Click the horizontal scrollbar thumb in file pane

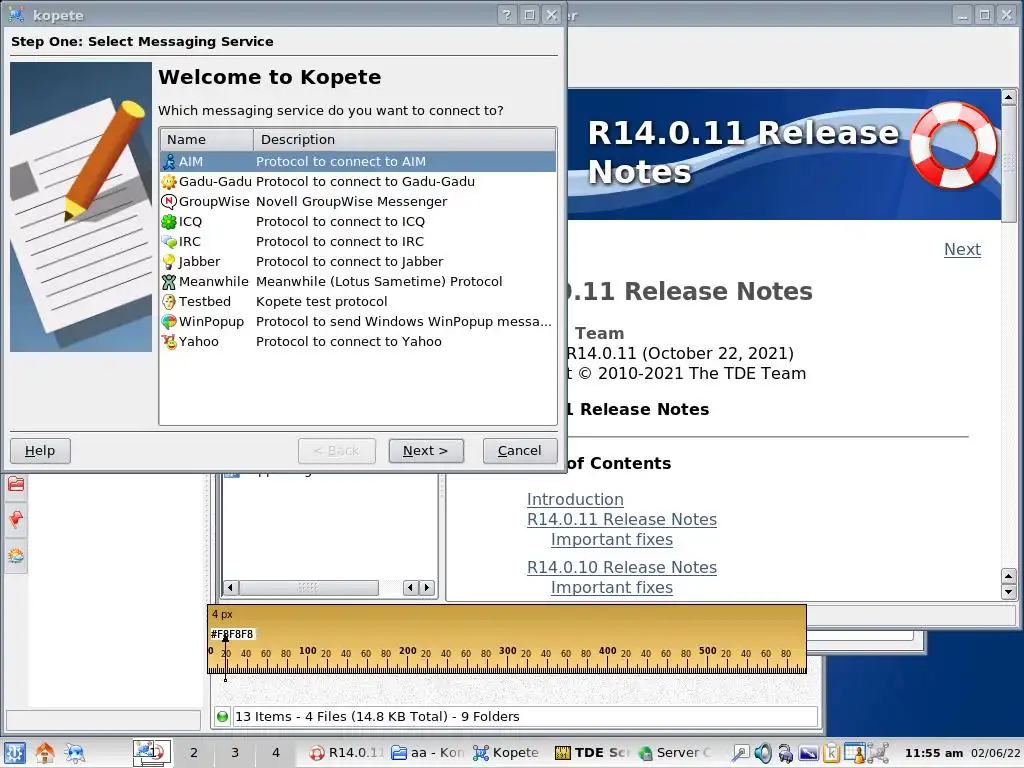point(308,588)
